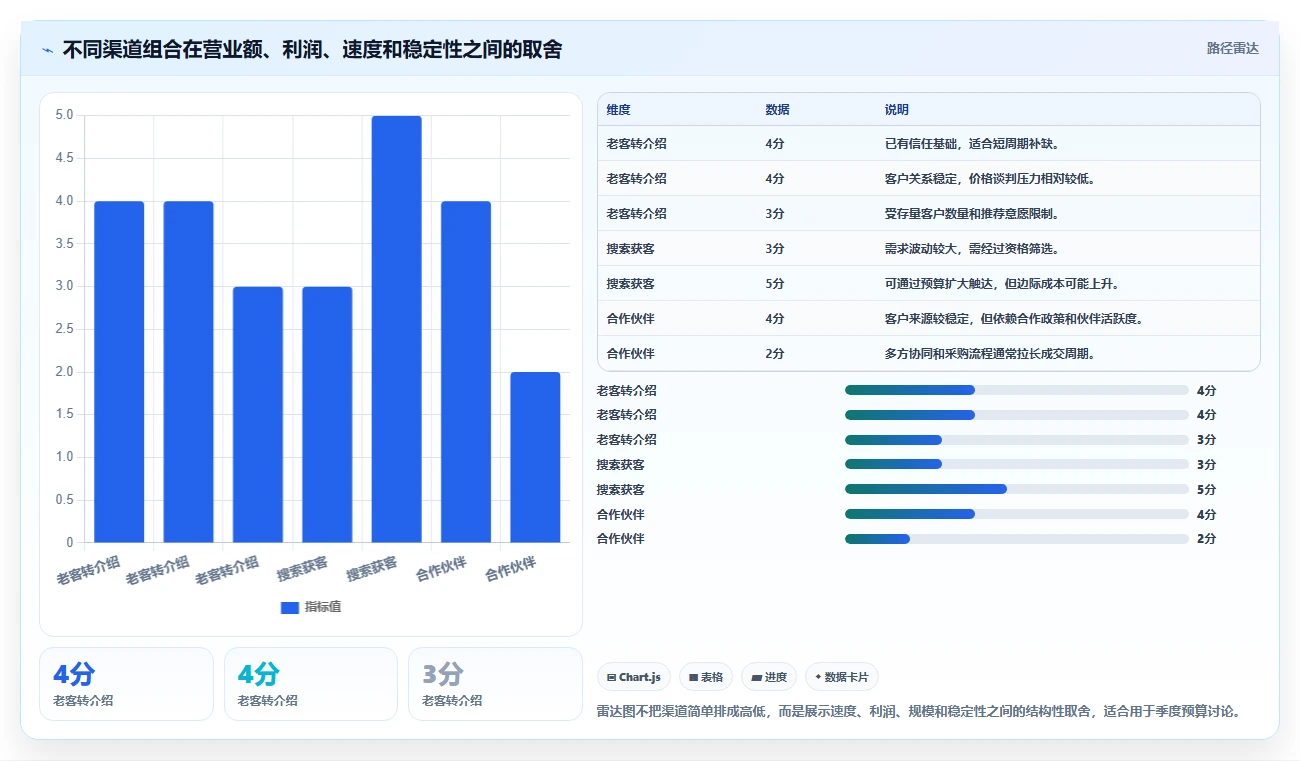
Task: Click the tallest 搜索获客 bar at 5.0
Action: pyautogui.click(x=397, y=329)
